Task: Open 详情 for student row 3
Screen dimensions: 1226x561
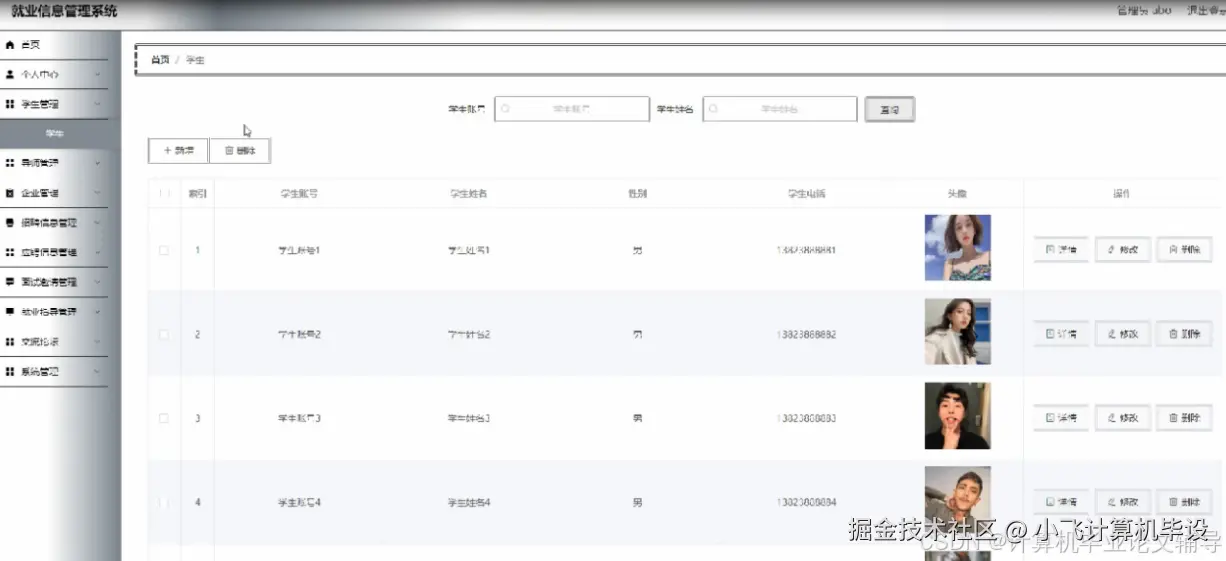Action: pos(1061,418)
